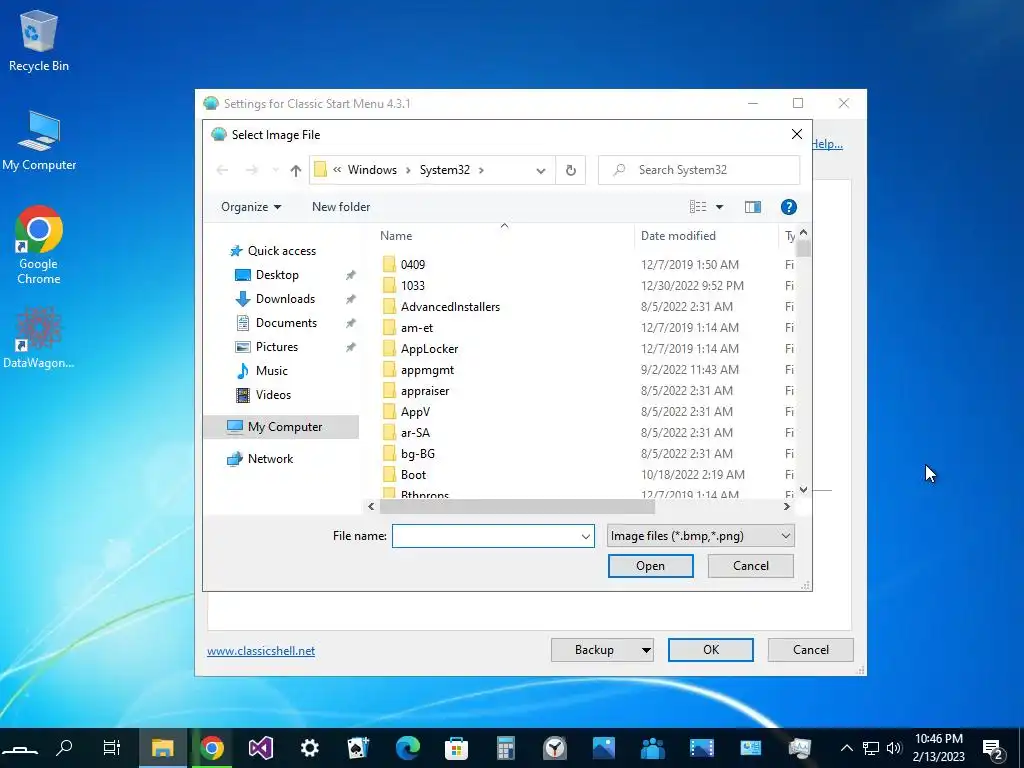Select the appraiser folder
The image size is (1024, 768).
(x=424, y=391)
